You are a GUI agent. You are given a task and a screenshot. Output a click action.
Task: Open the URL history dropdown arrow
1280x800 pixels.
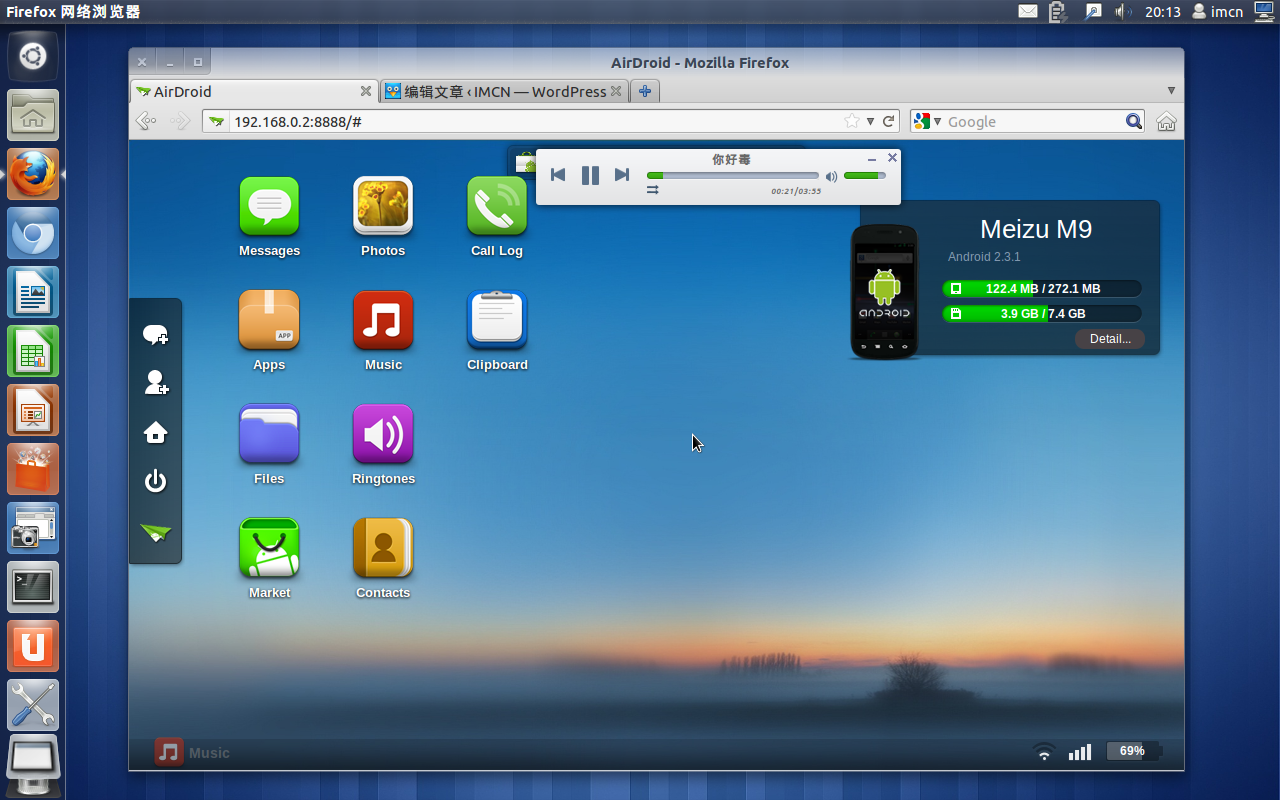pyautogui.click(x=871, y=121)
